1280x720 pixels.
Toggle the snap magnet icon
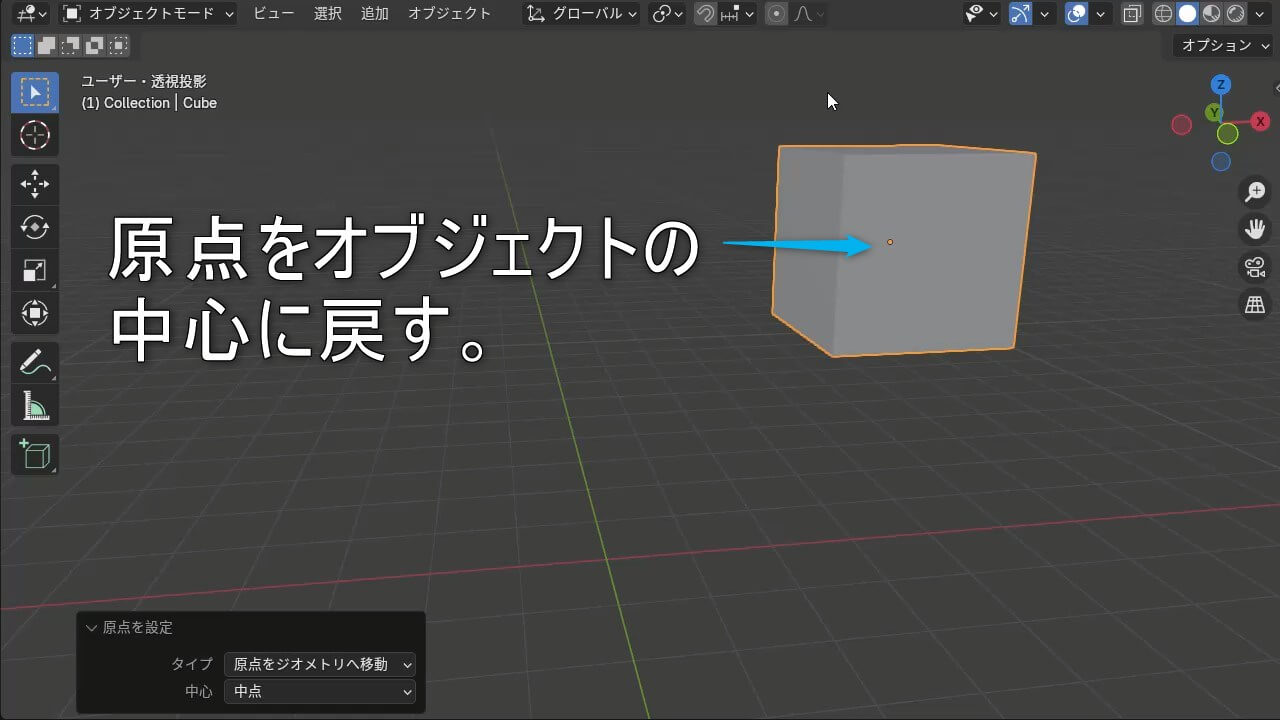tap(705, 14)
